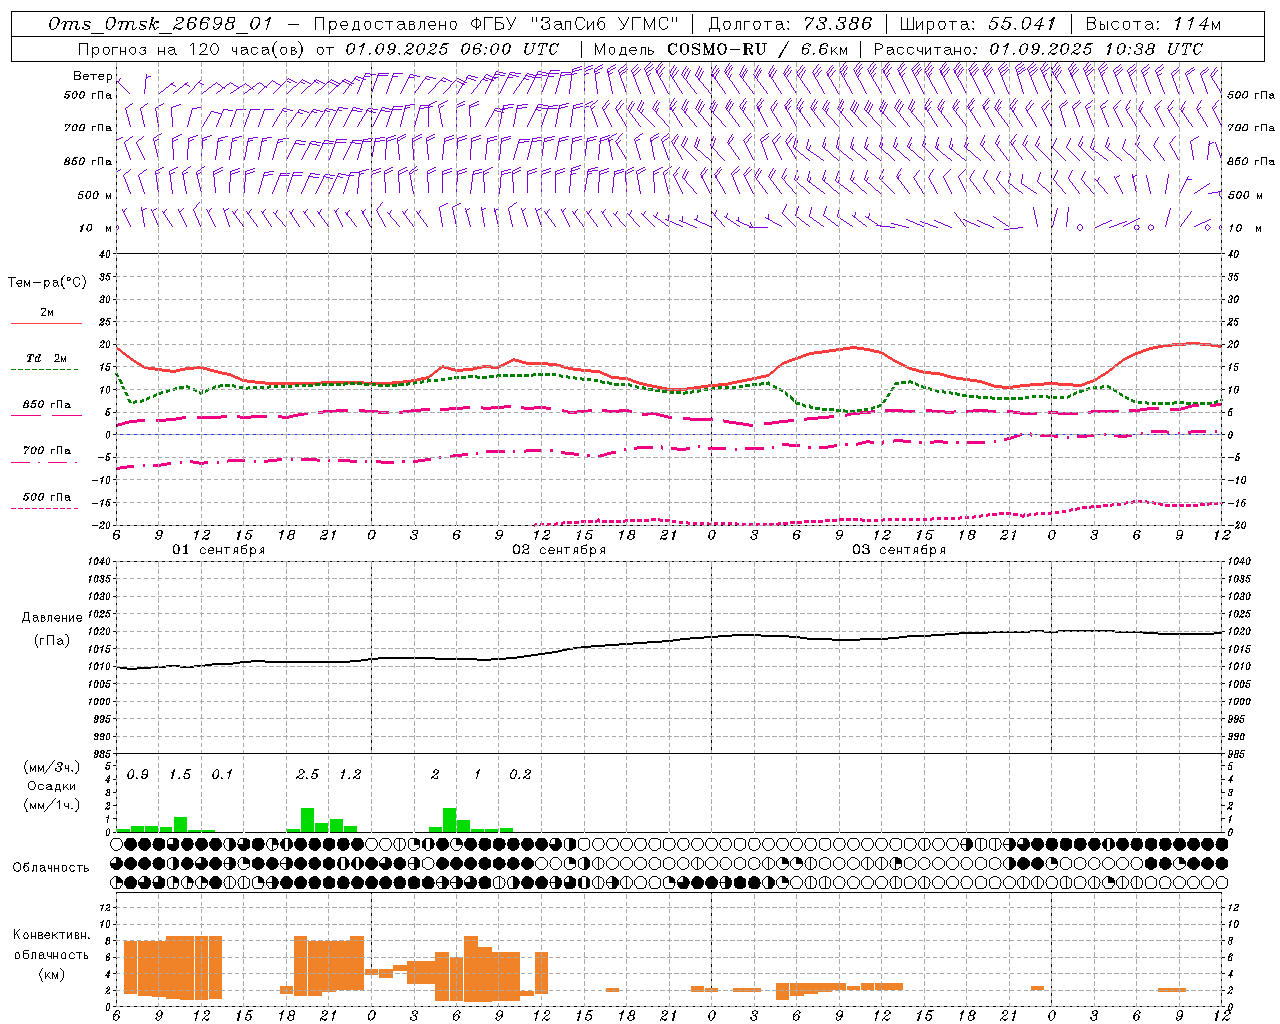Click forecast start time 01.09.2025 06:00 UTC

tap(452, 49)
